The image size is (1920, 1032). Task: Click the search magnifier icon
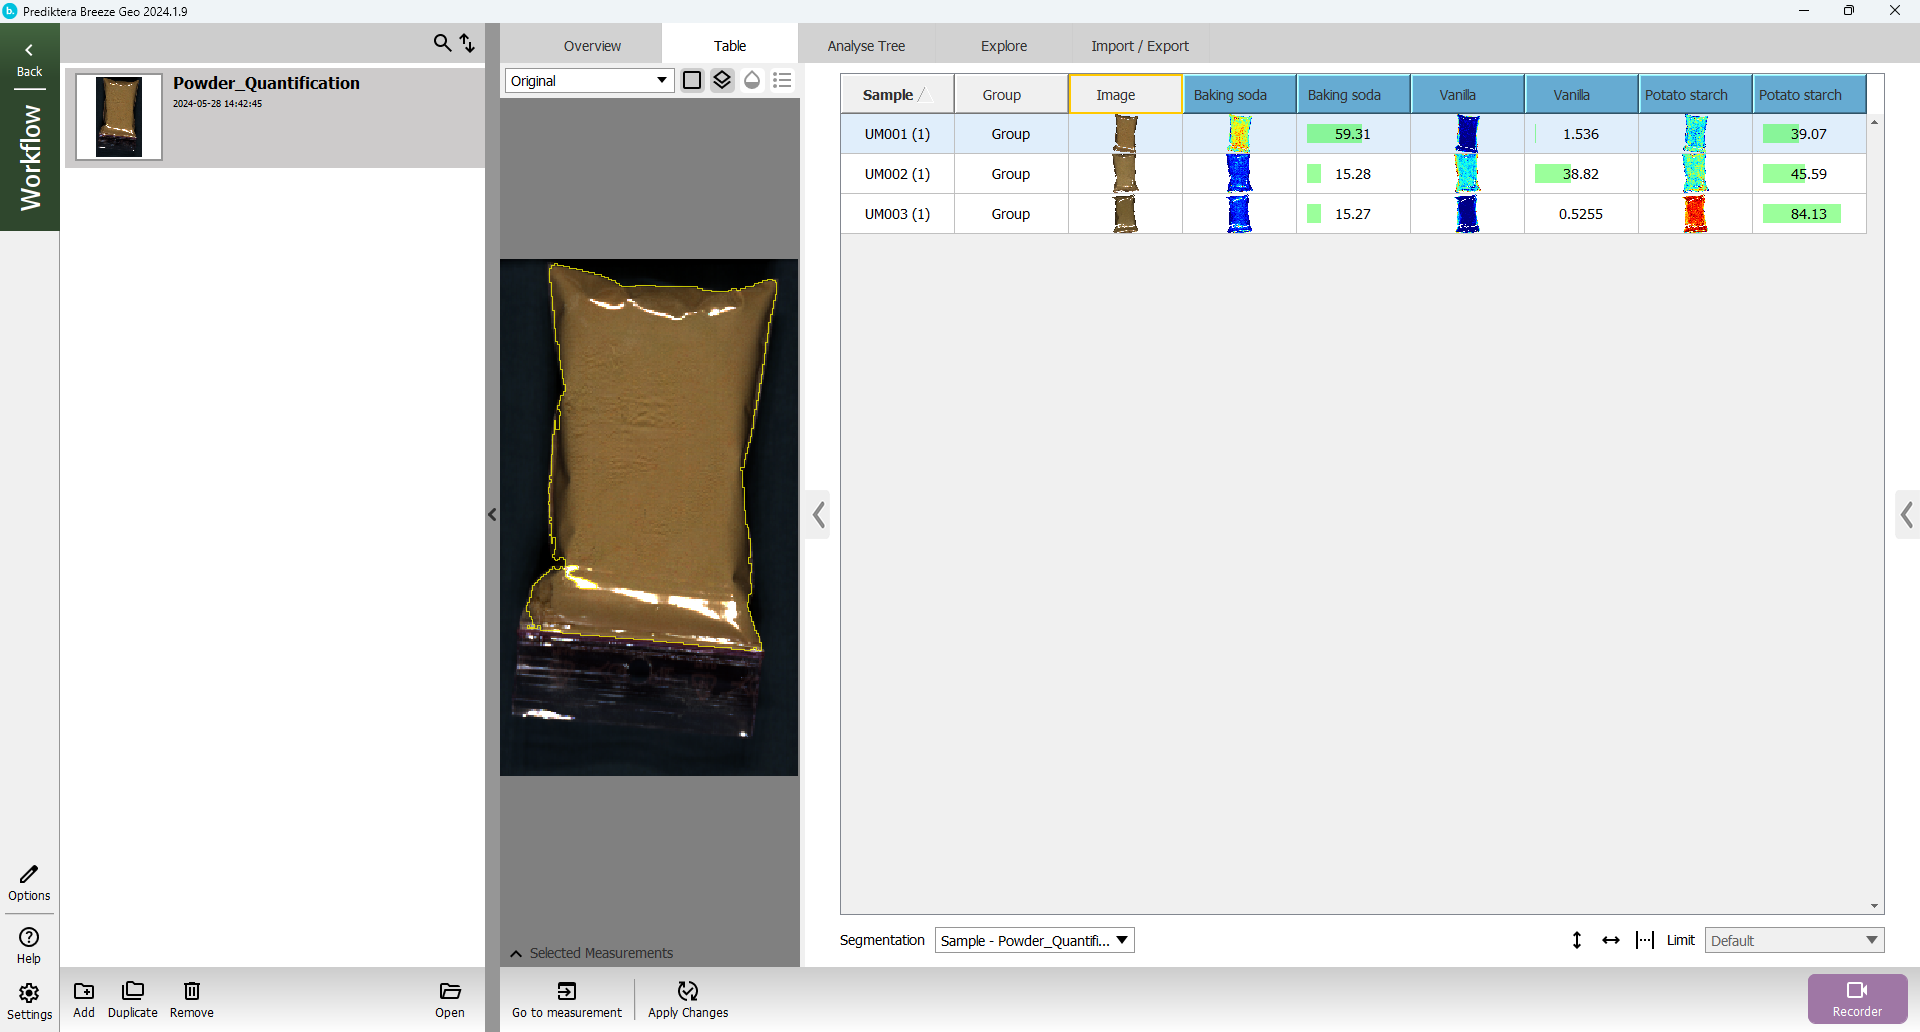[442, 43]
